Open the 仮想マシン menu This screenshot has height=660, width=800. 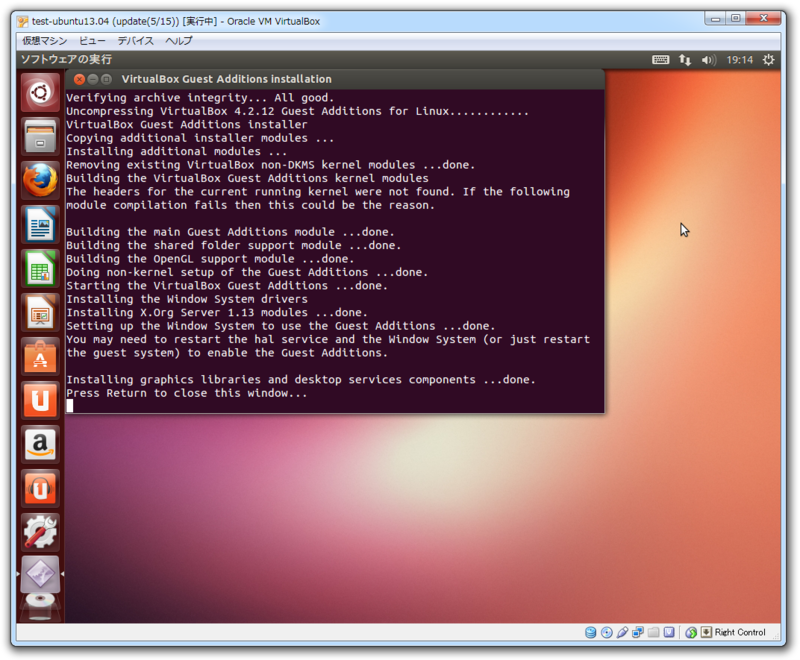[x=44, y=41]
